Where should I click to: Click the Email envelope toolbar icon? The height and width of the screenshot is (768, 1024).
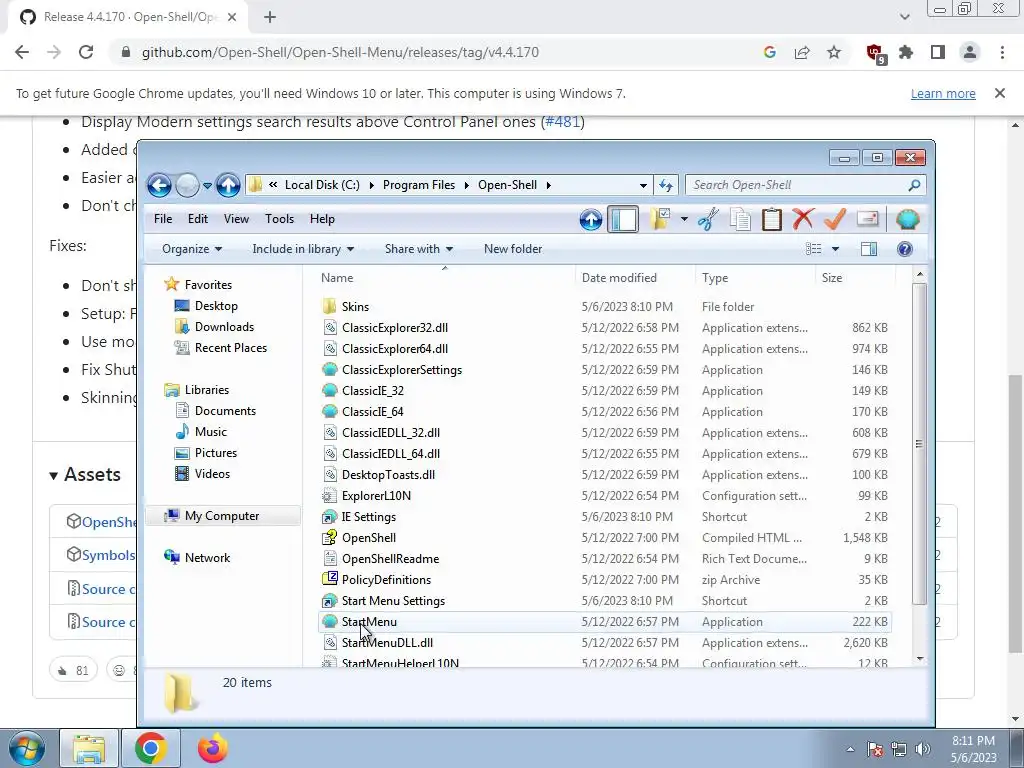coord(867,219)
